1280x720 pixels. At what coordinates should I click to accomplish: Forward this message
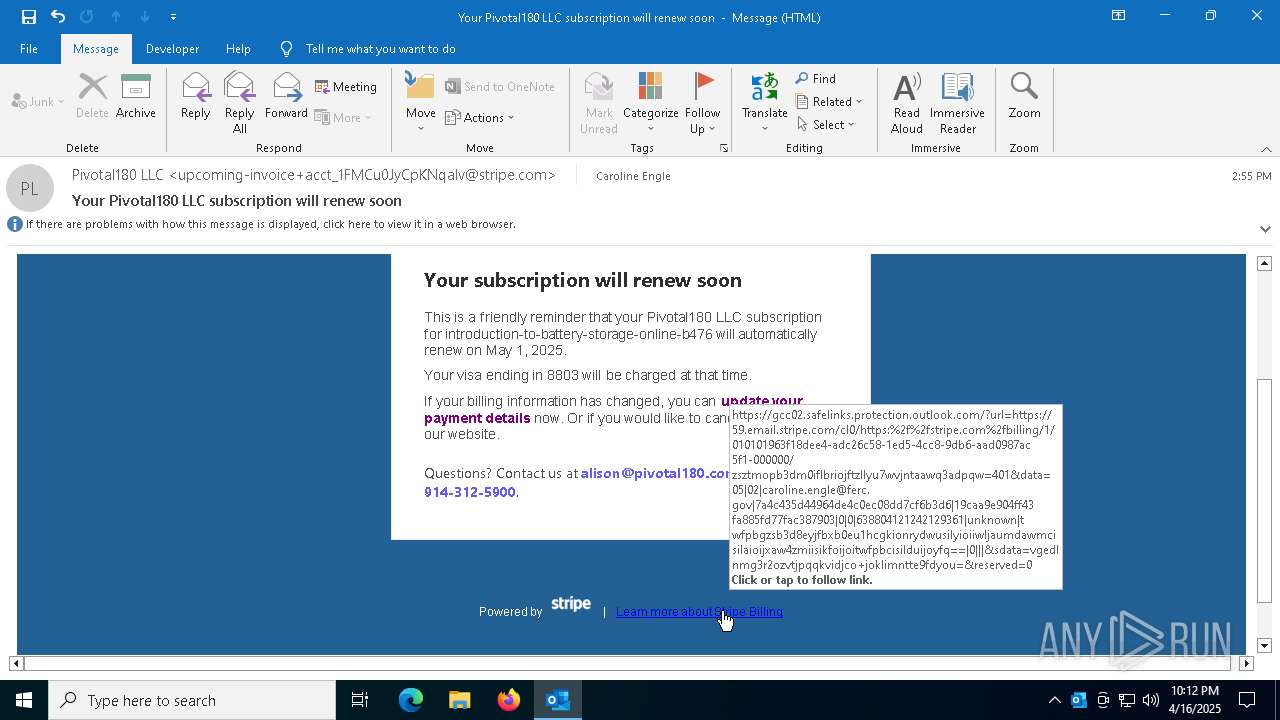pyautogui.click(x=286, y=96)
